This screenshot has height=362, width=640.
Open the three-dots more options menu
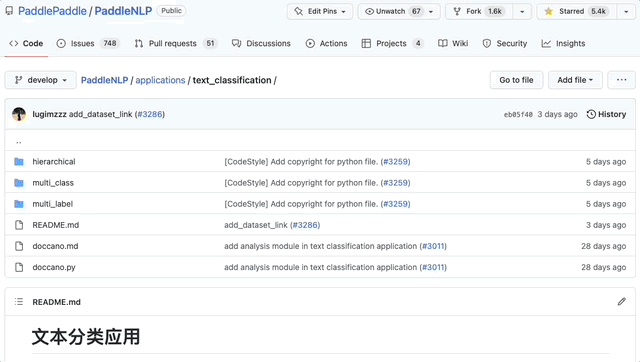click(621, 80)
